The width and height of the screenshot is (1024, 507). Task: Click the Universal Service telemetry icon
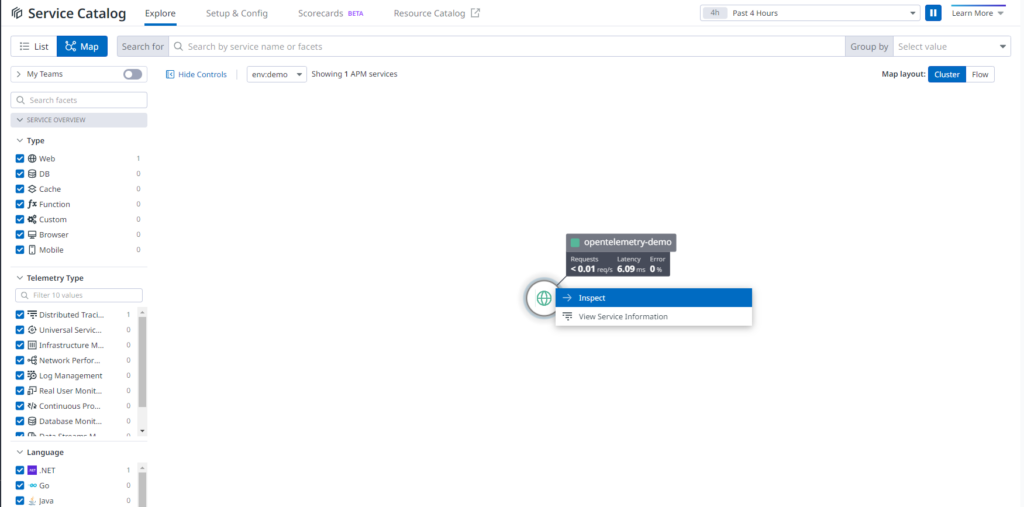point(33,330)
